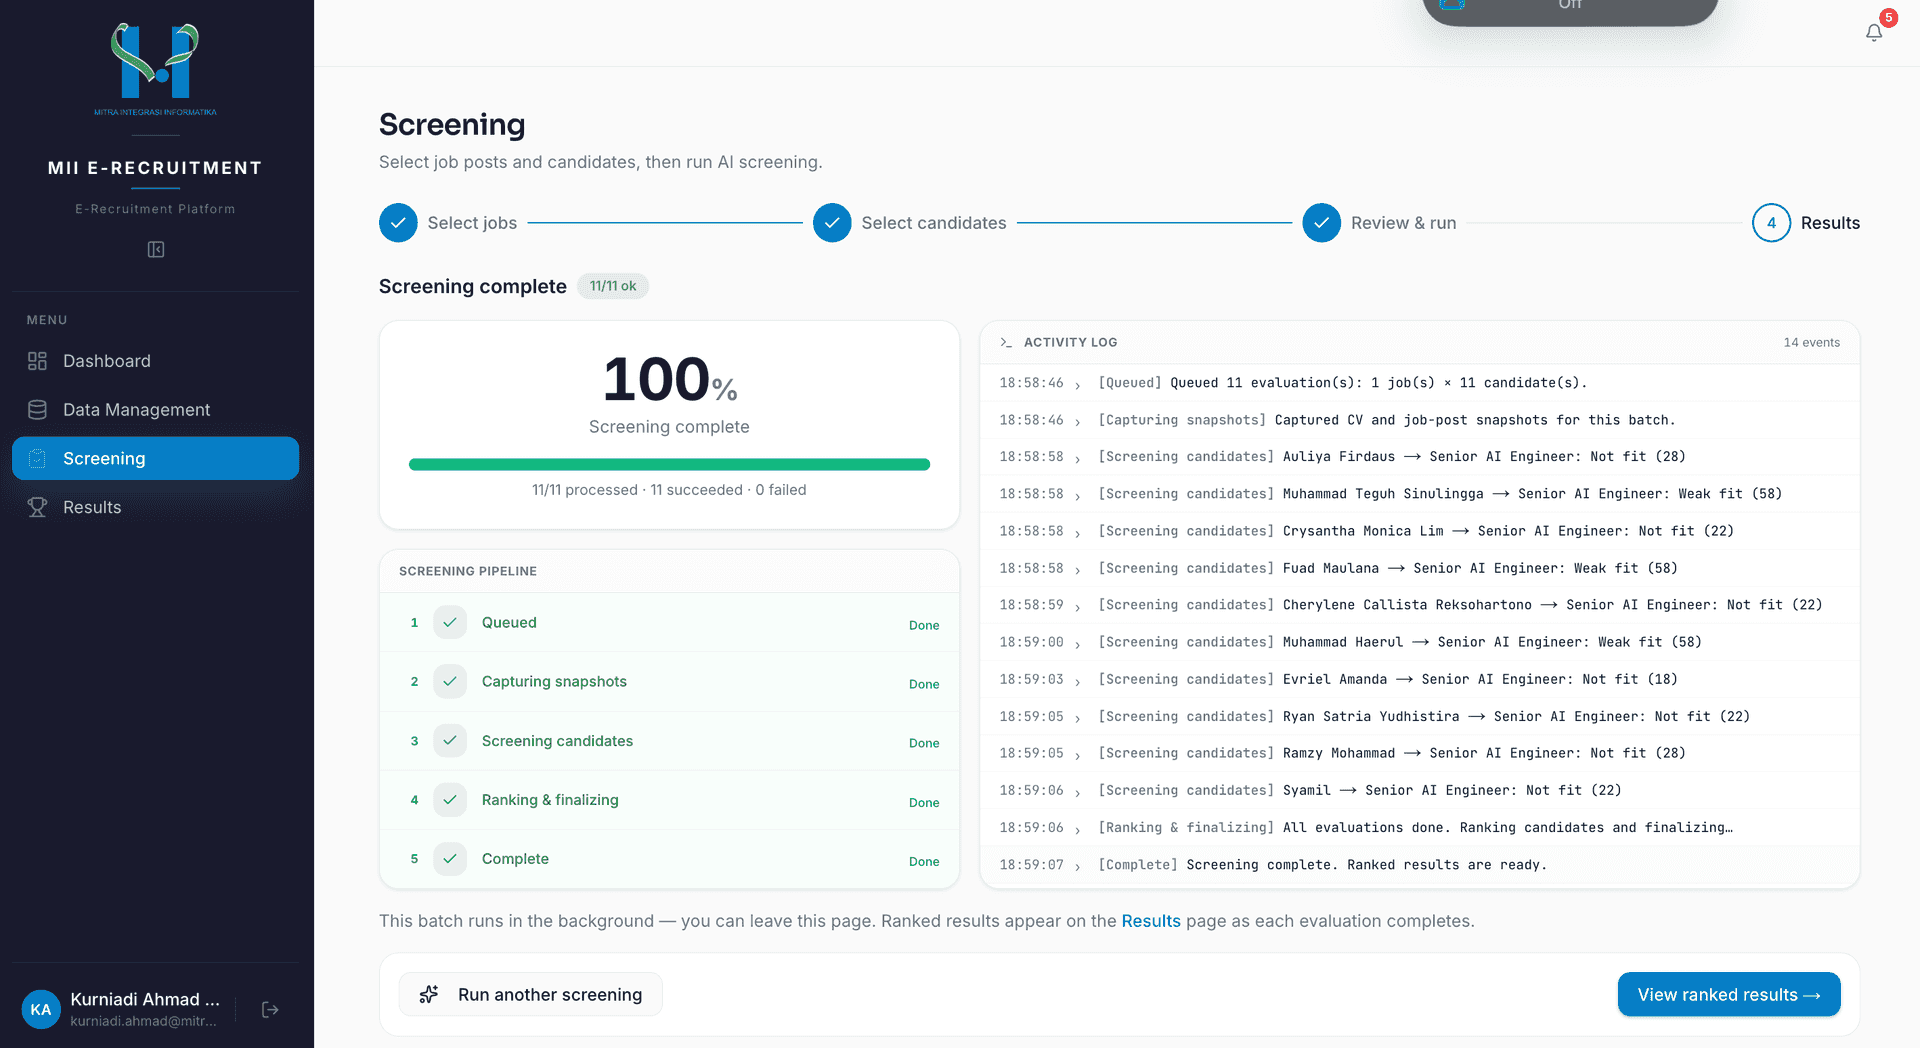Expand the Syamil log entry chevron
The image size is (1920, 1048).
tap(1077, 792)
